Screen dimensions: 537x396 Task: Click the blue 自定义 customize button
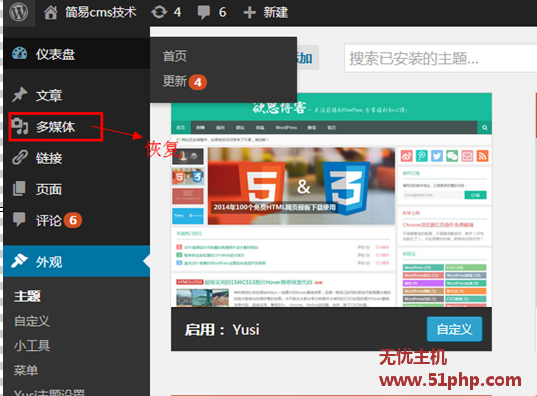(x=454, y=329)
